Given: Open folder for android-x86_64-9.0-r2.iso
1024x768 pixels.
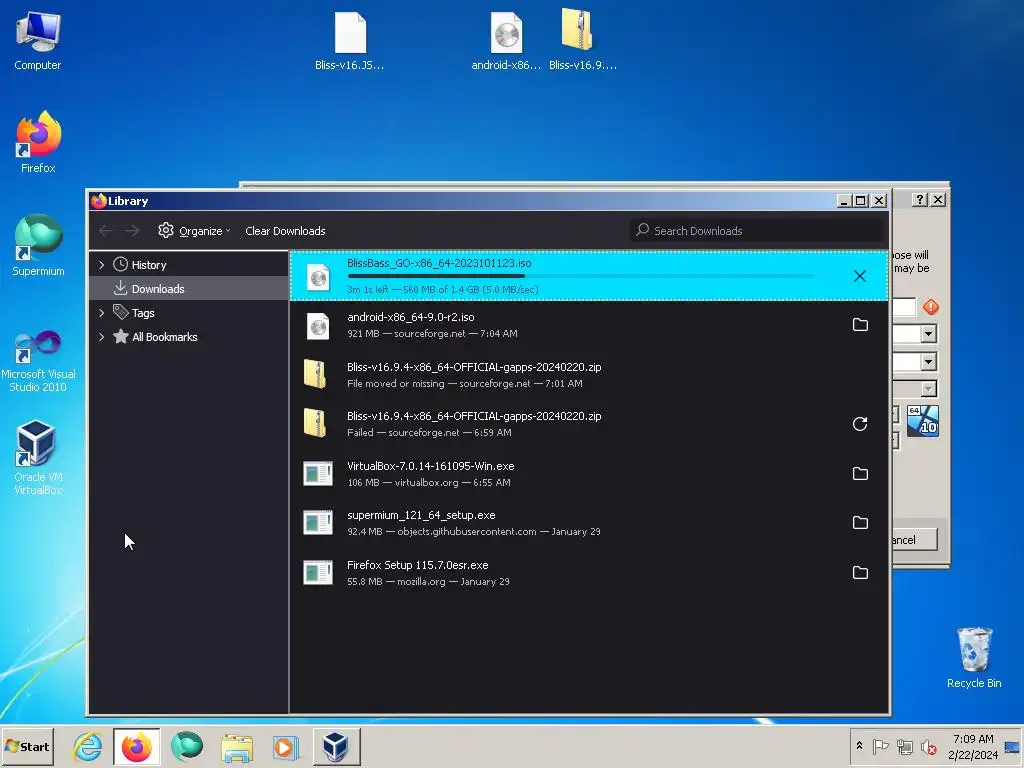Looking at the screenshot, I should (x=860, y=325).
